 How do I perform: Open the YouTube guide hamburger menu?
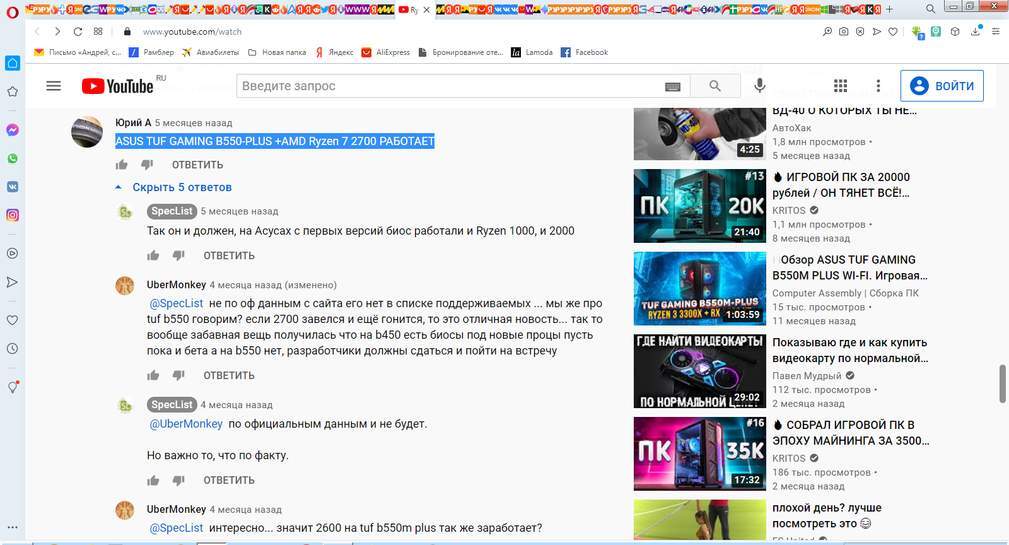point(53,86)
